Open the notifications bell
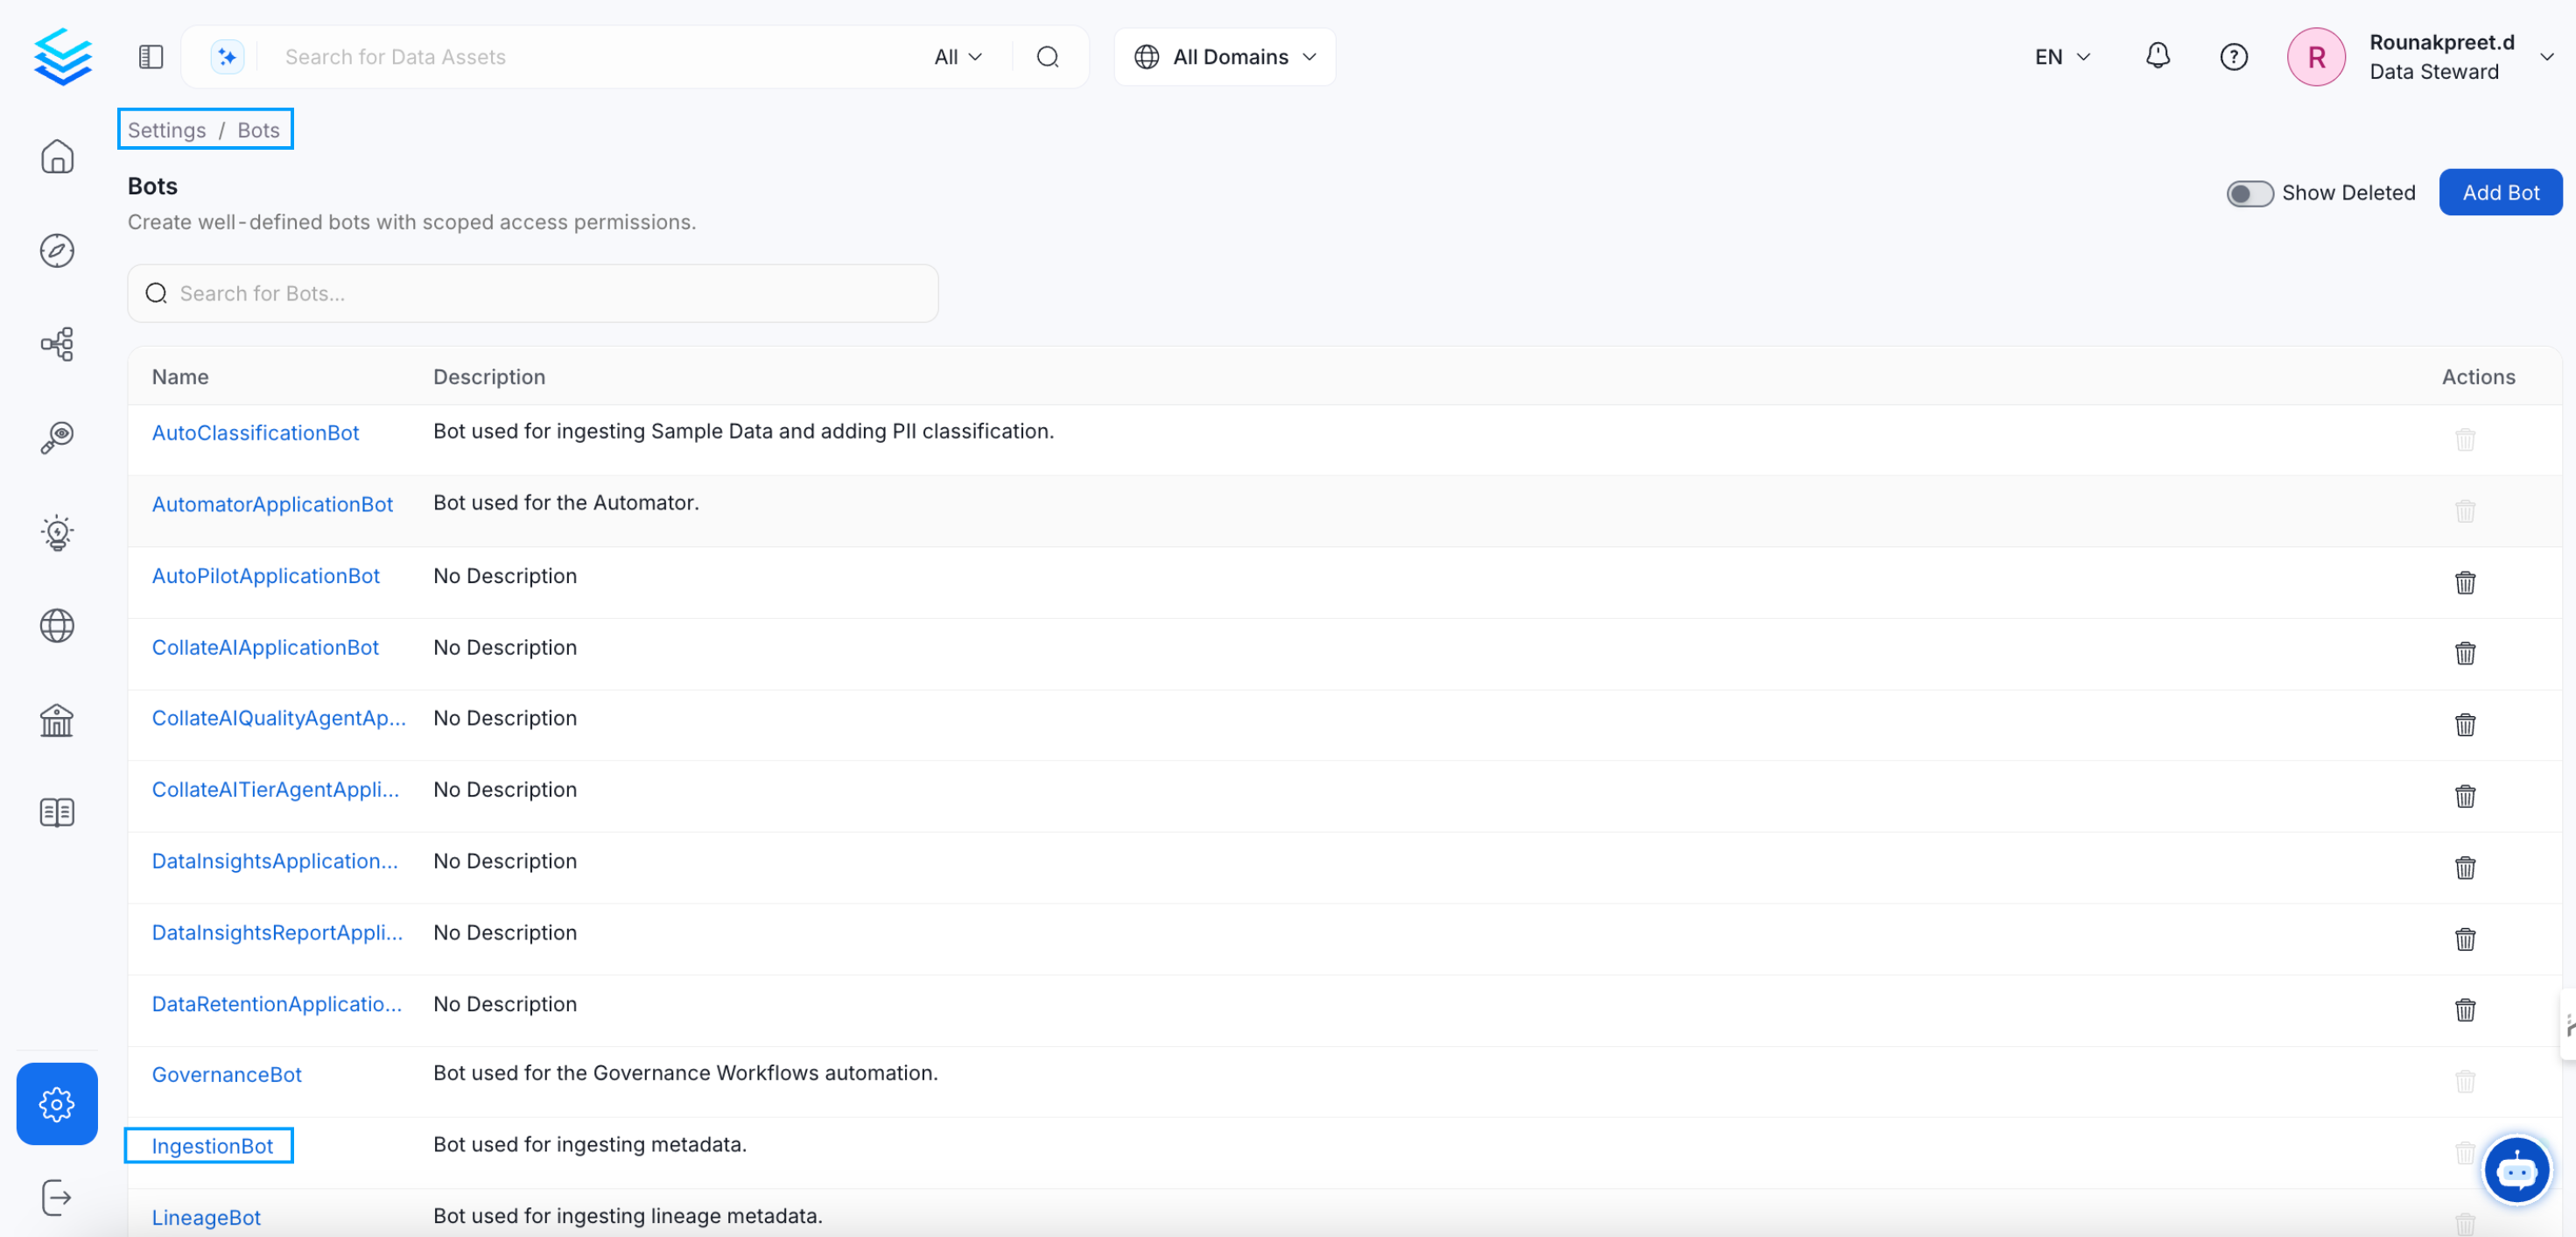This screenshot has width=2576, height=1237. (x=2157, y=56)
